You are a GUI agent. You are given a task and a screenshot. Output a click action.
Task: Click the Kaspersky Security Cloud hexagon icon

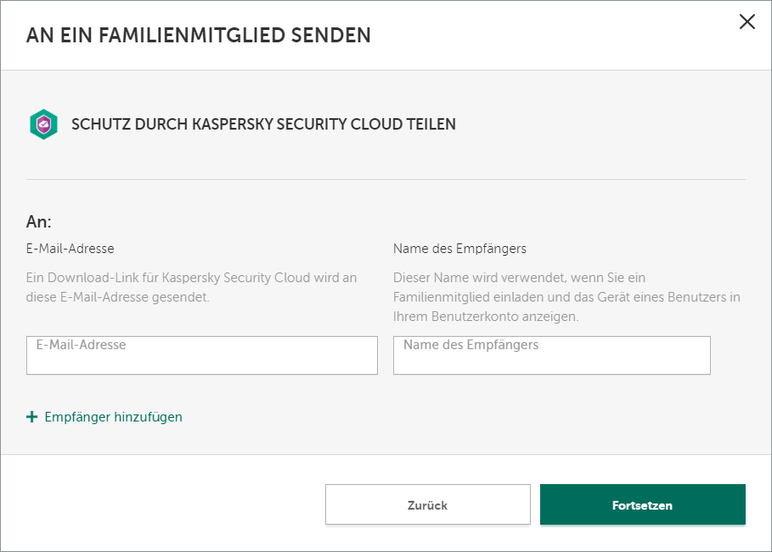[43, 124]
